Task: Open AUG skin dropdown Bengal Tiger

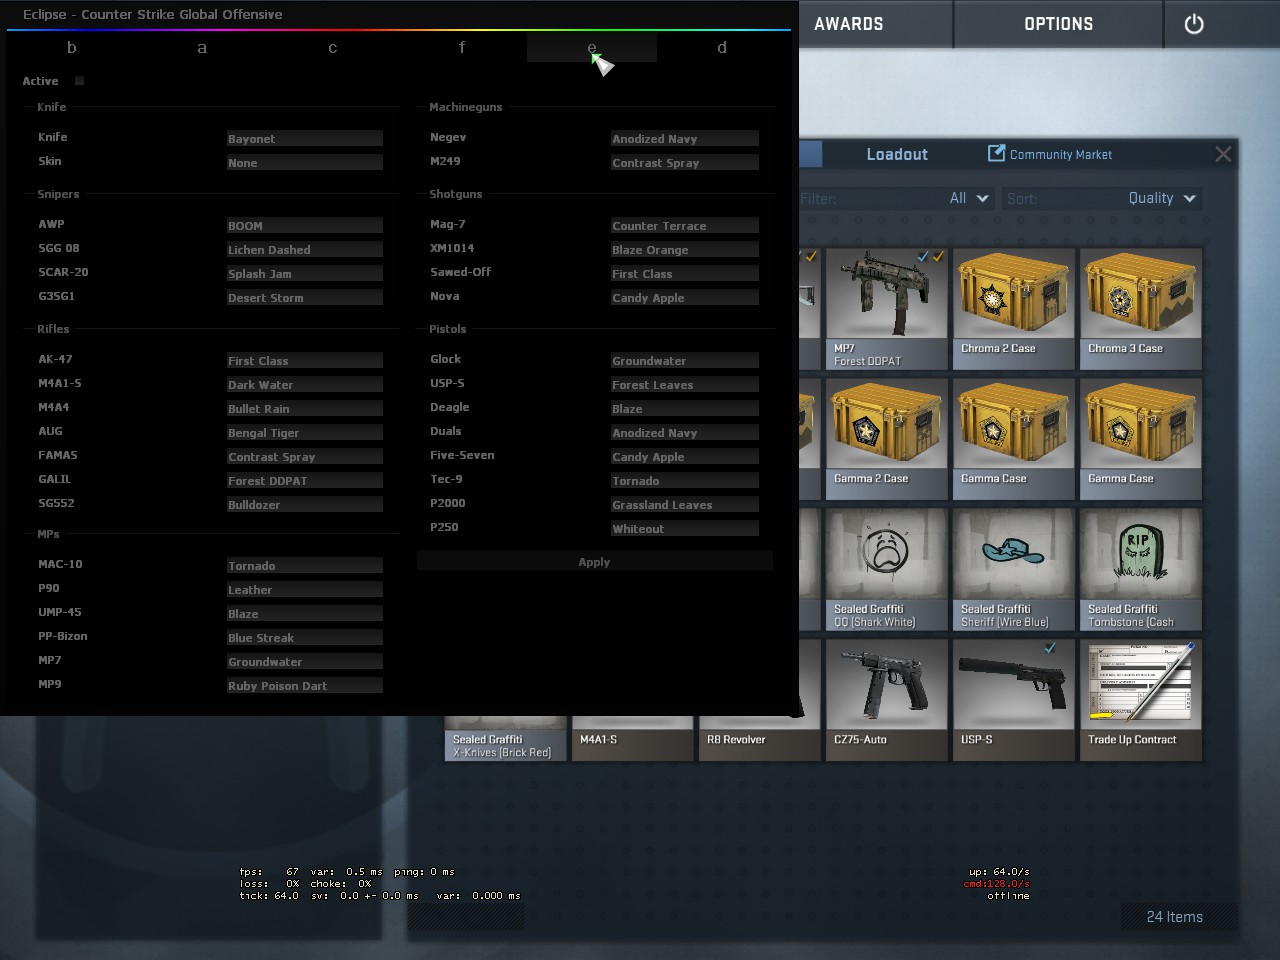Action: pyautogui.click(x=305, y=432)
